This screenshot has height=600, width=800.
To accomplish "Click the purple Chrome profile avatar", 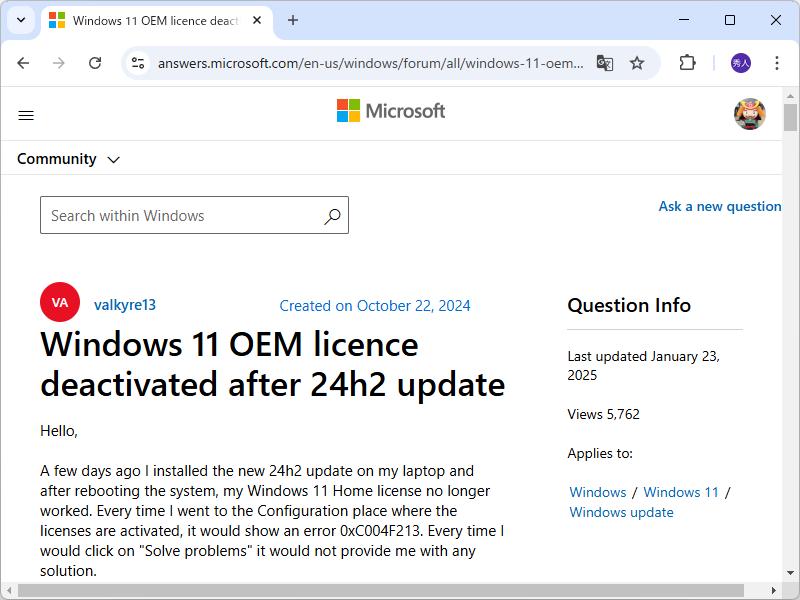I will point(737,62).
